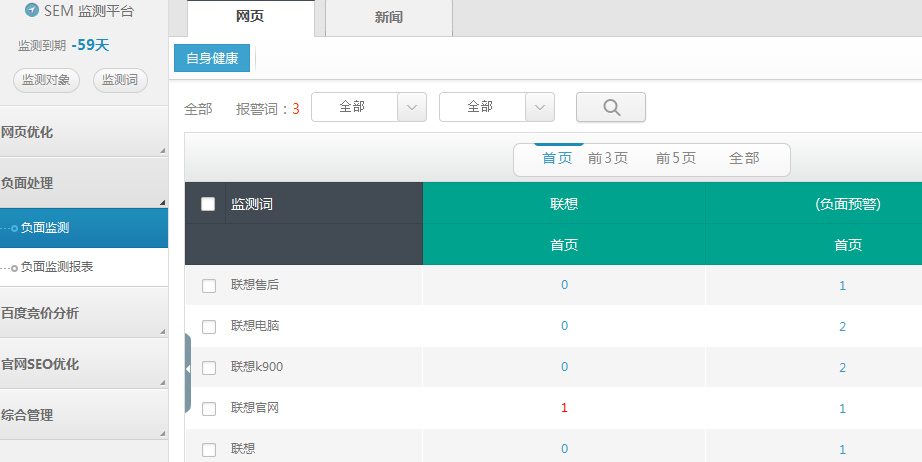
Task: Click the magnifier search button
Action: tap(610, 107)
